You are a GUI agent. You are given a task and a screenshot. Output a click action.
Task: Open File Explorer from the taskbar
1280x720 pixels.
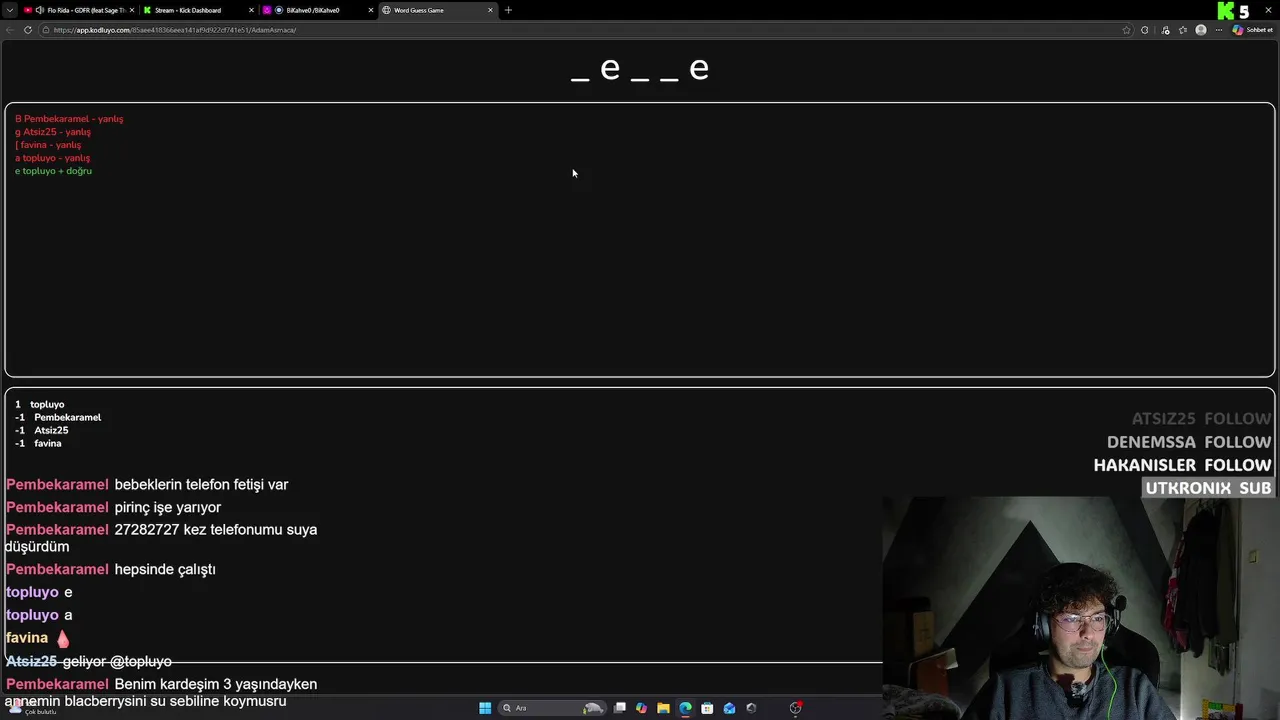663,708
